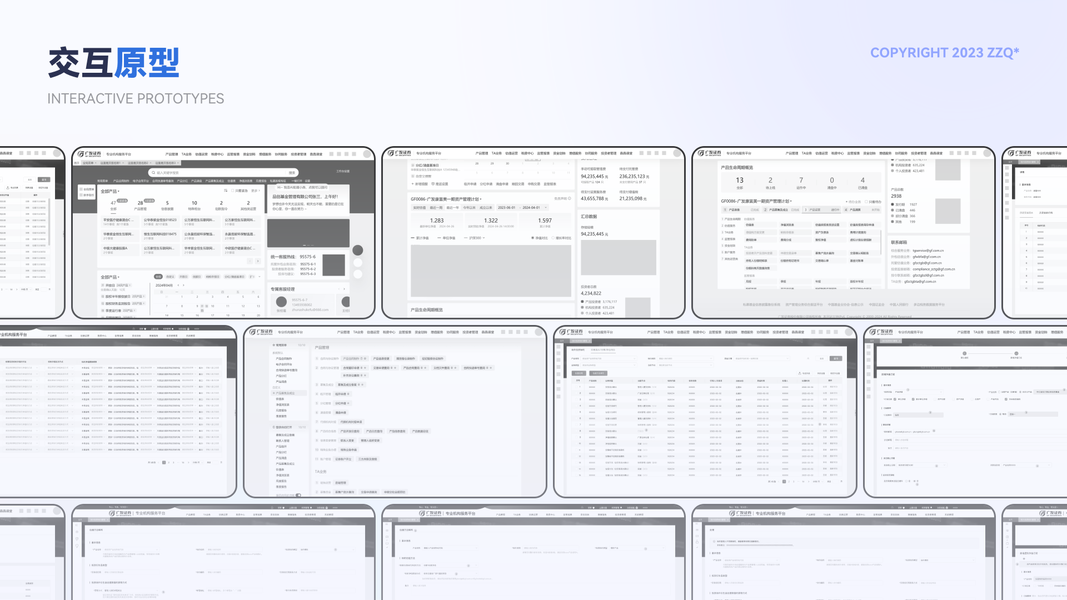The height and width of the screenshot is (600, 1067).
Task: Open the tgservice@gf.com.cn email link
Action: (x=927, y=250)
